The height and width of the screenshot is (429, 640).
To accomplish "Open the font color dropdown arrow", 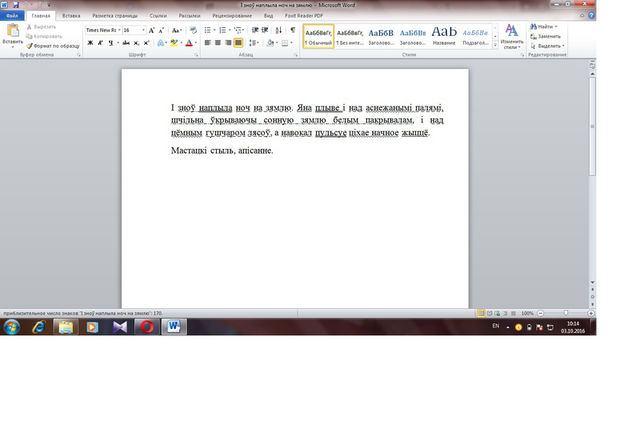I will (196, 43).
